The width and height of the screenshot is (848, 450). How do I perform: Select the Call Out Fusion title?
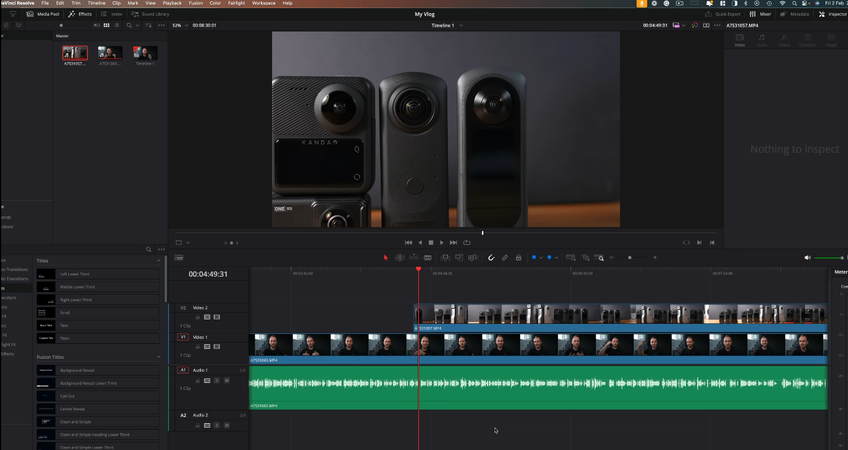pos(98,396)
